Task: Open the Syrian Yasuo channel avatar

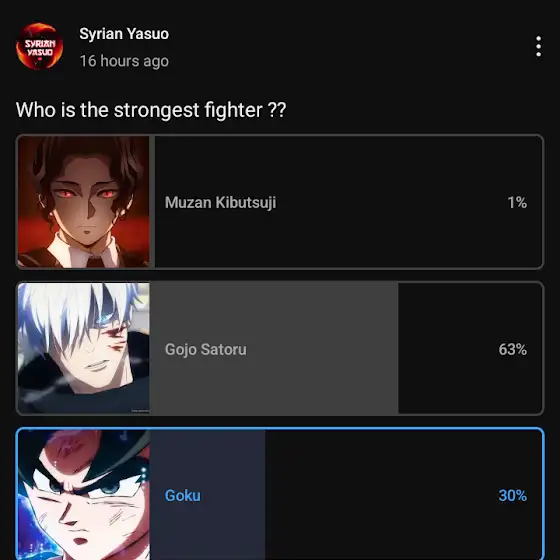Action: (x=39, y=46)
